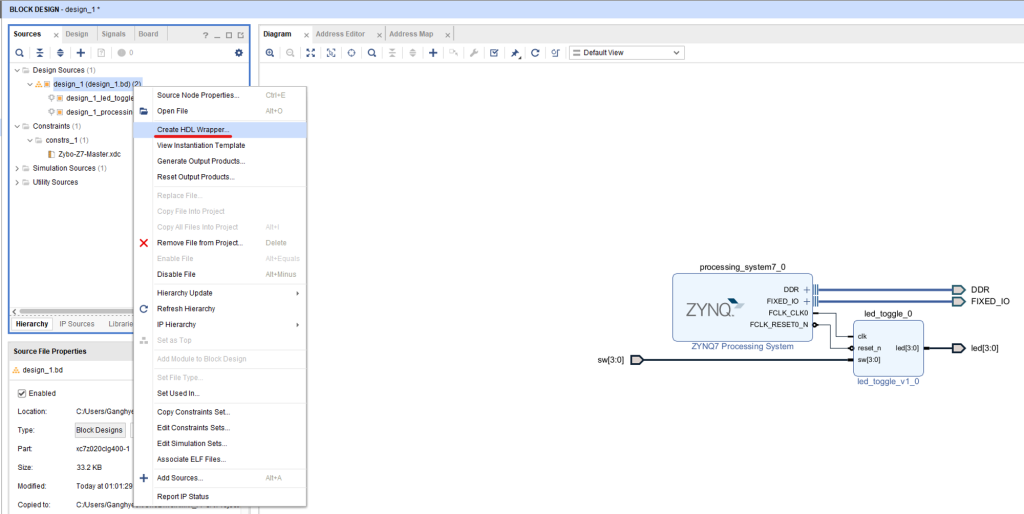
Task: Click the DDR external port
Action: tap(959, 290)
